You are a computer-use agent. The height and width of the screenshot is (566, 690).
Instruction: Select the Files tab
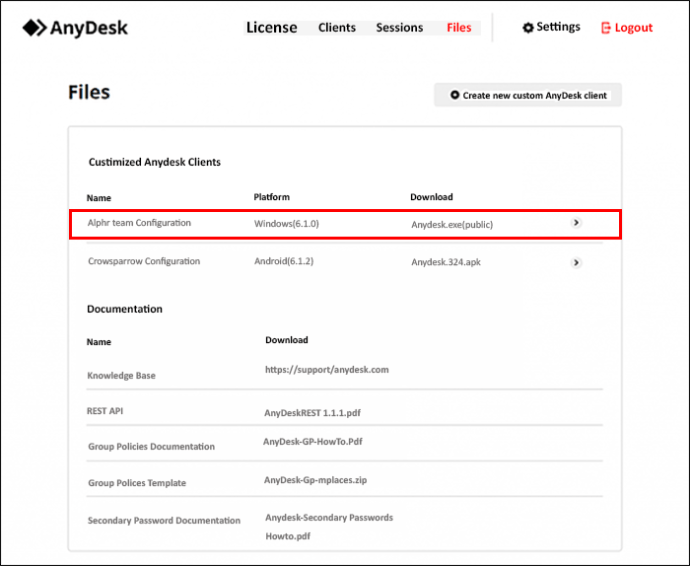[x=459, y=28]
